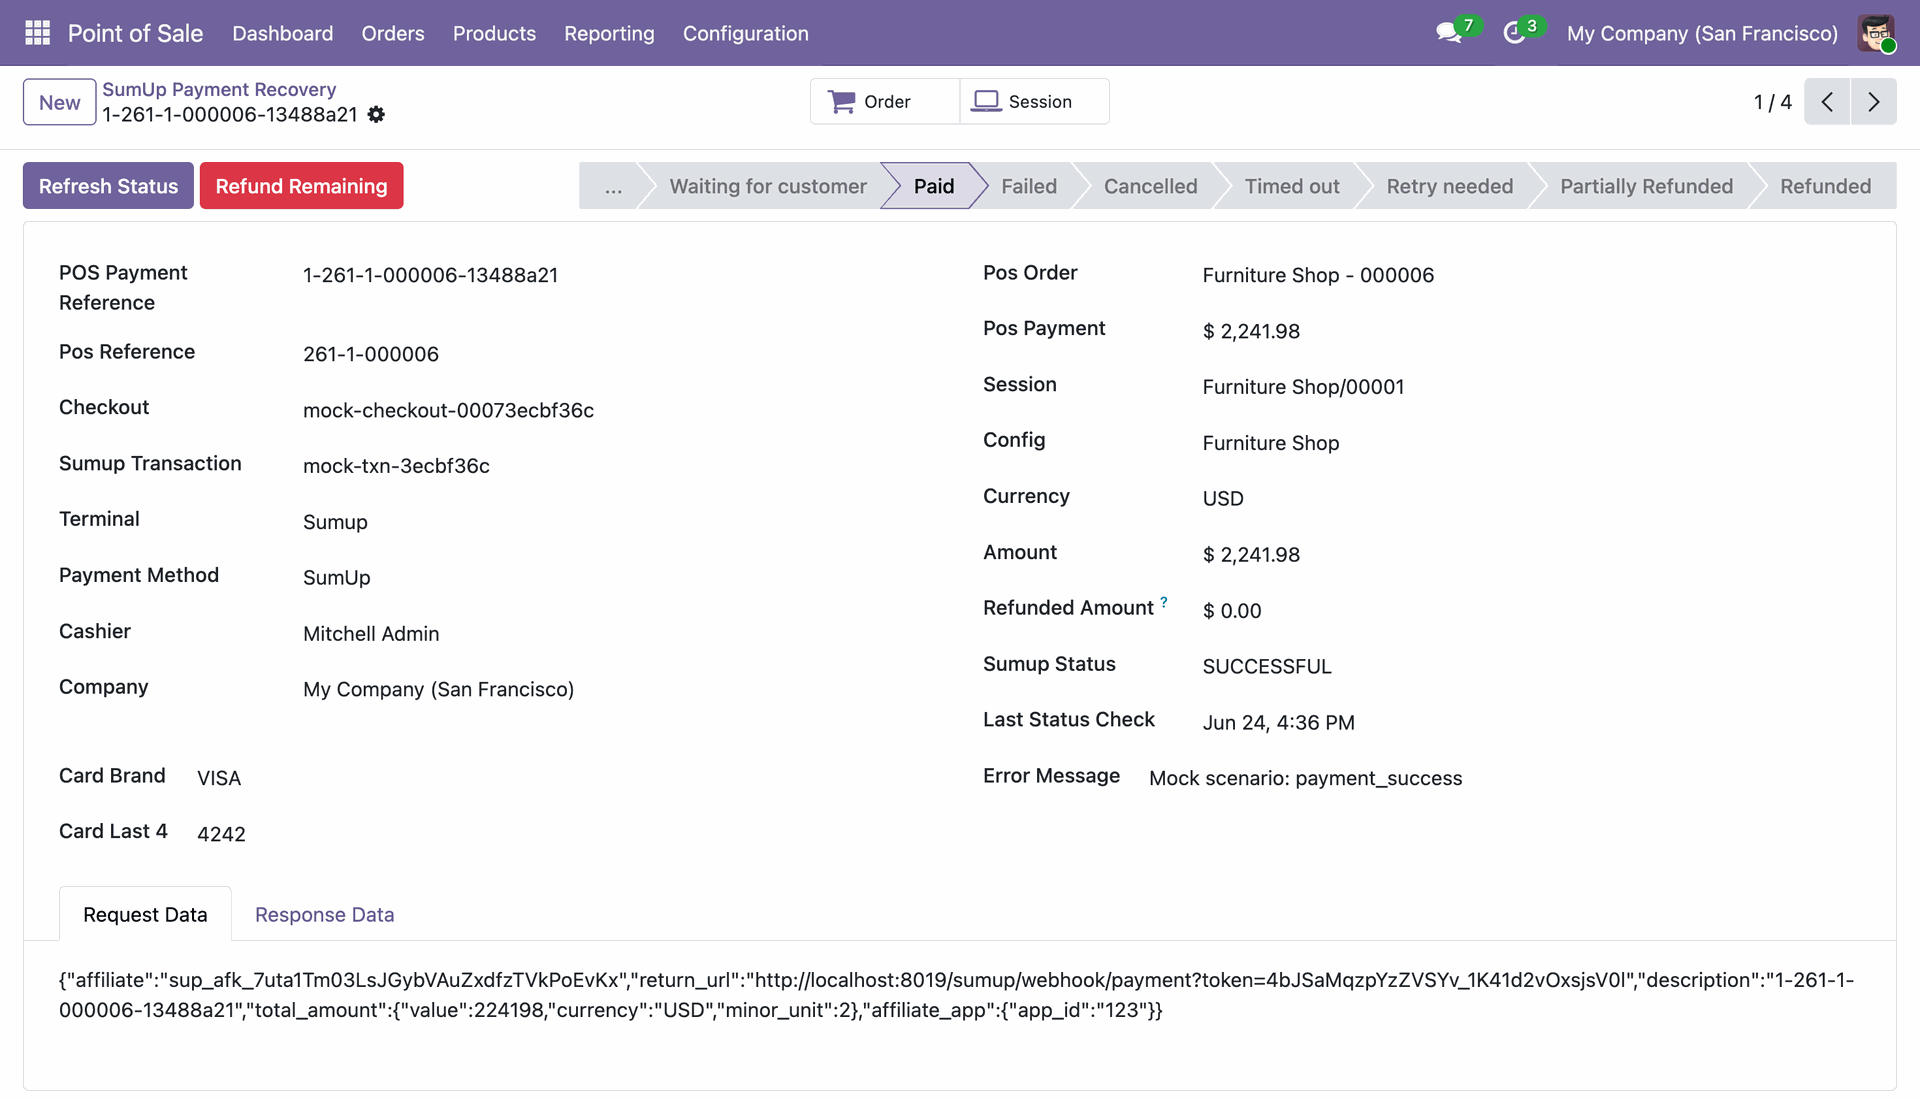Go to the next record arrow
The image size is (1920, 1100).
(1873, 102)
